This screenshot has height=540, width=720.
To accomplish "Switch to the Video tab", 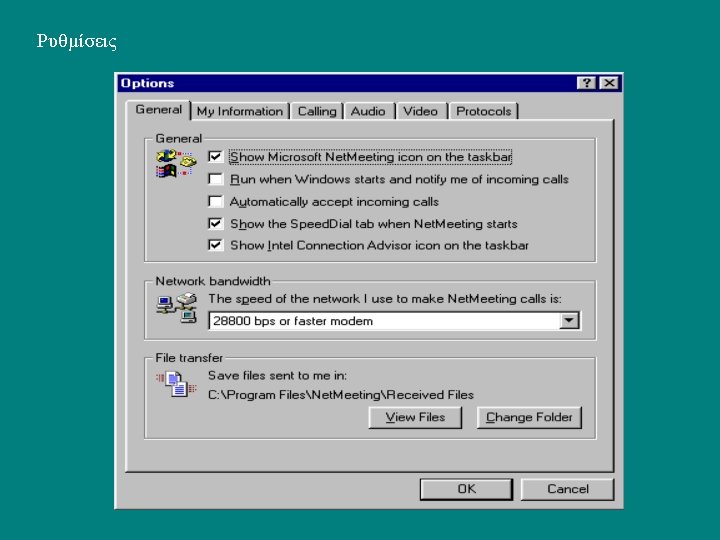I will 420,112.
